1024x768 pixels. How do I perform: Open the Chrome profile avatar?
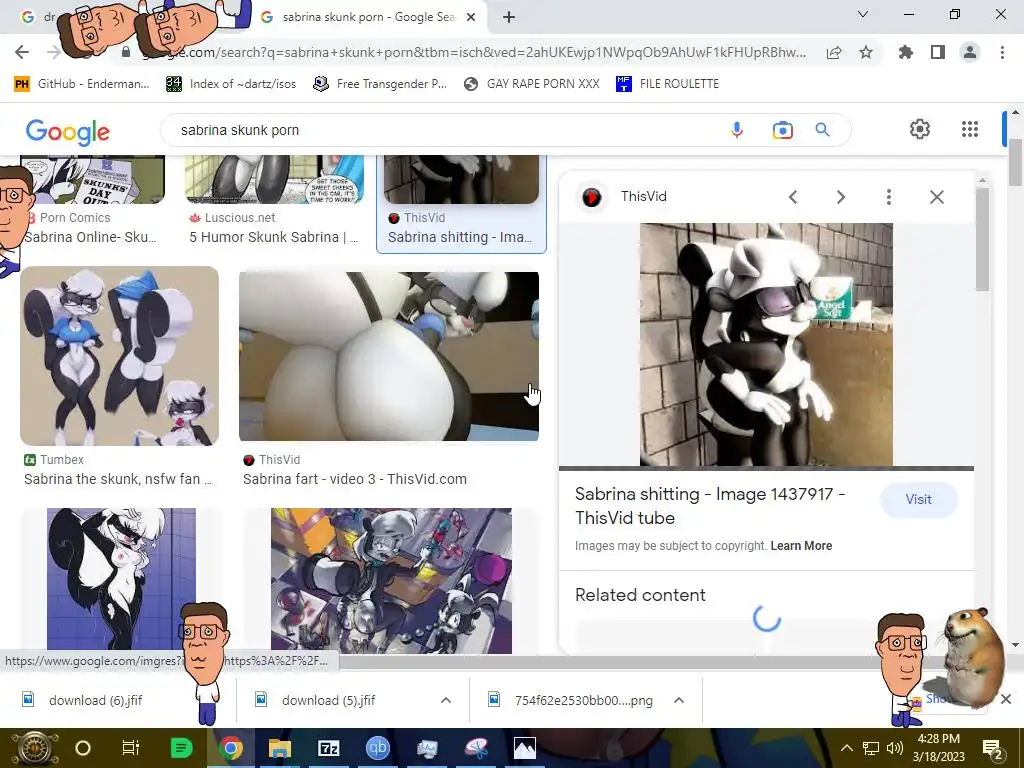coord(970,52)
